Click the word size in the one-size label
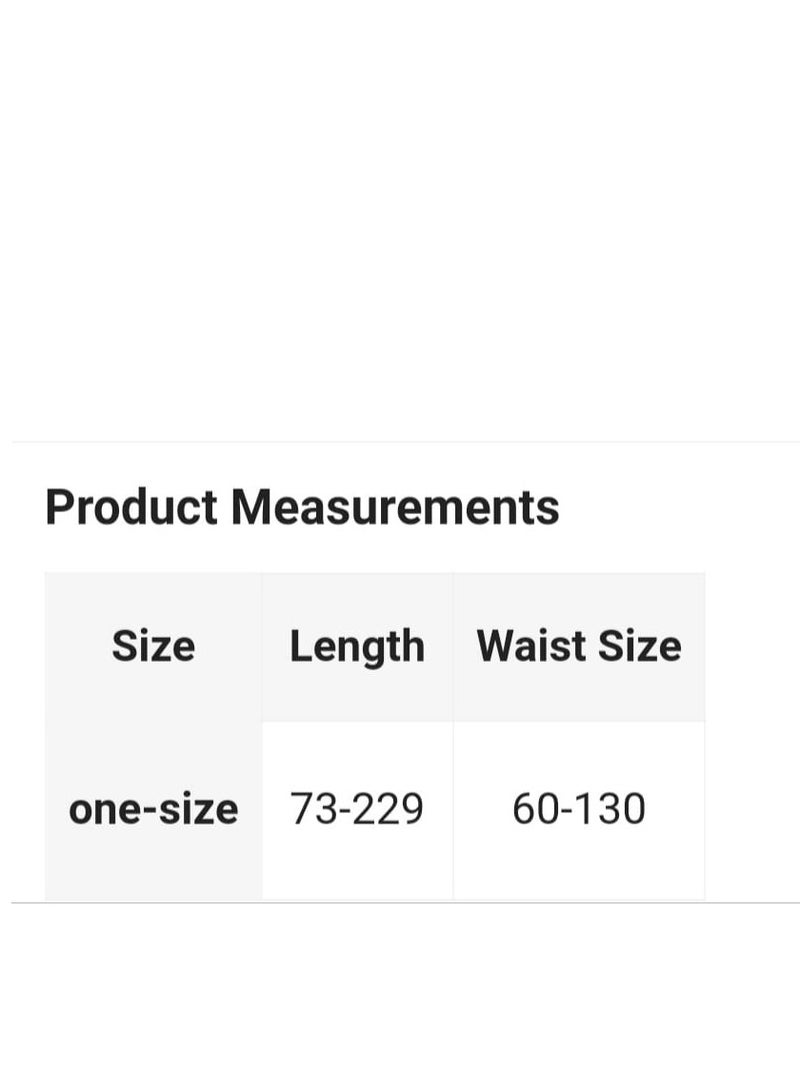 click(x=195, y=808)
